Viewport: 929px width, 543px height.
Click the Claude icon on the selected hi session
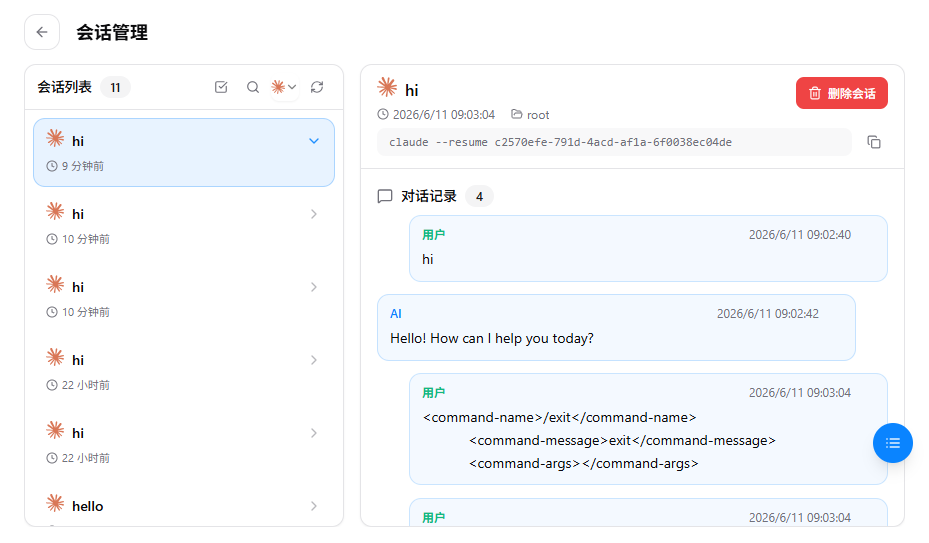55,138
